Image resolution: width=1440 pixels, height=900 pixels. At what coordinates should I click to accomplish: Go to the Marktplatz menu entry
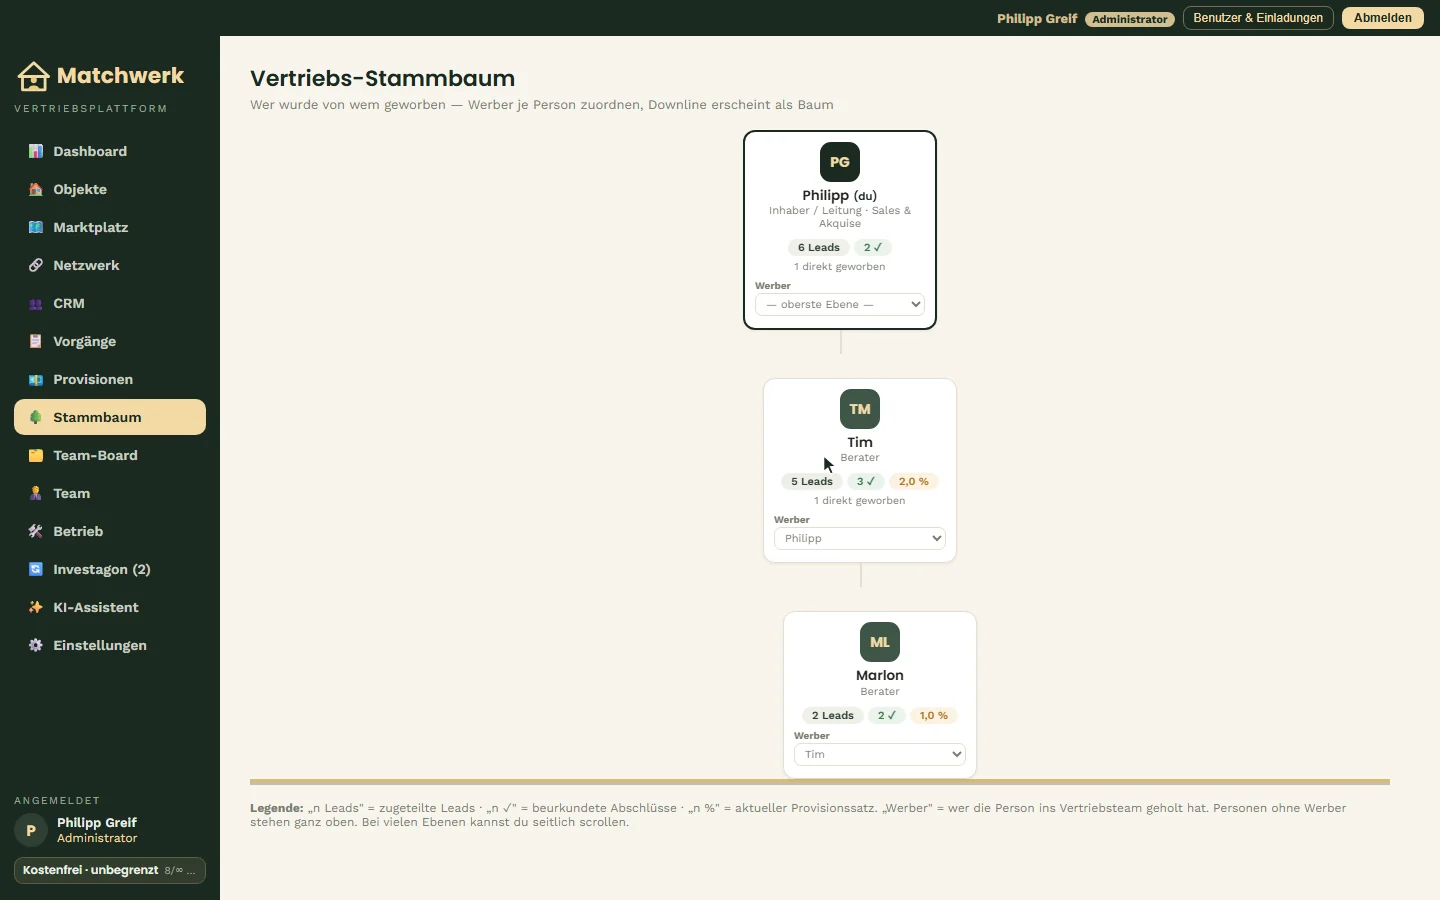tap(110, 227)
